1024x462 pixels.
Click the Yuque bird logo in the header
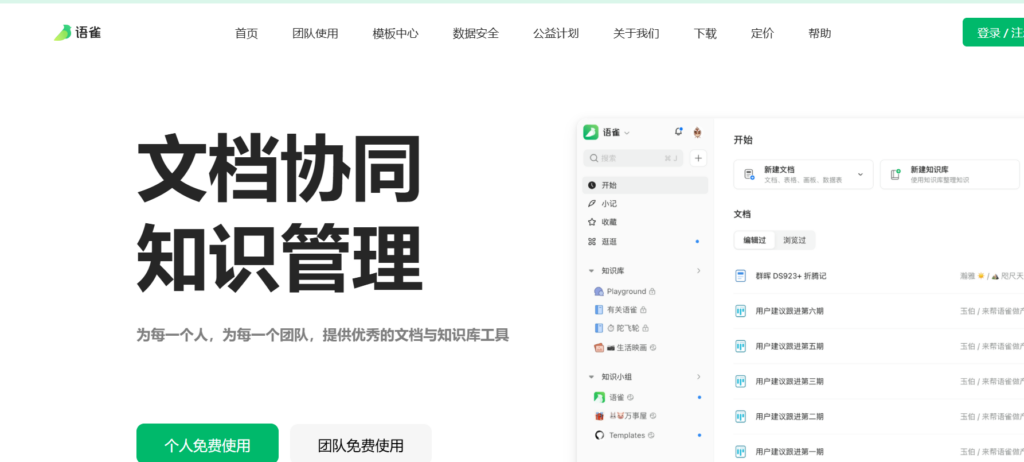62,33
